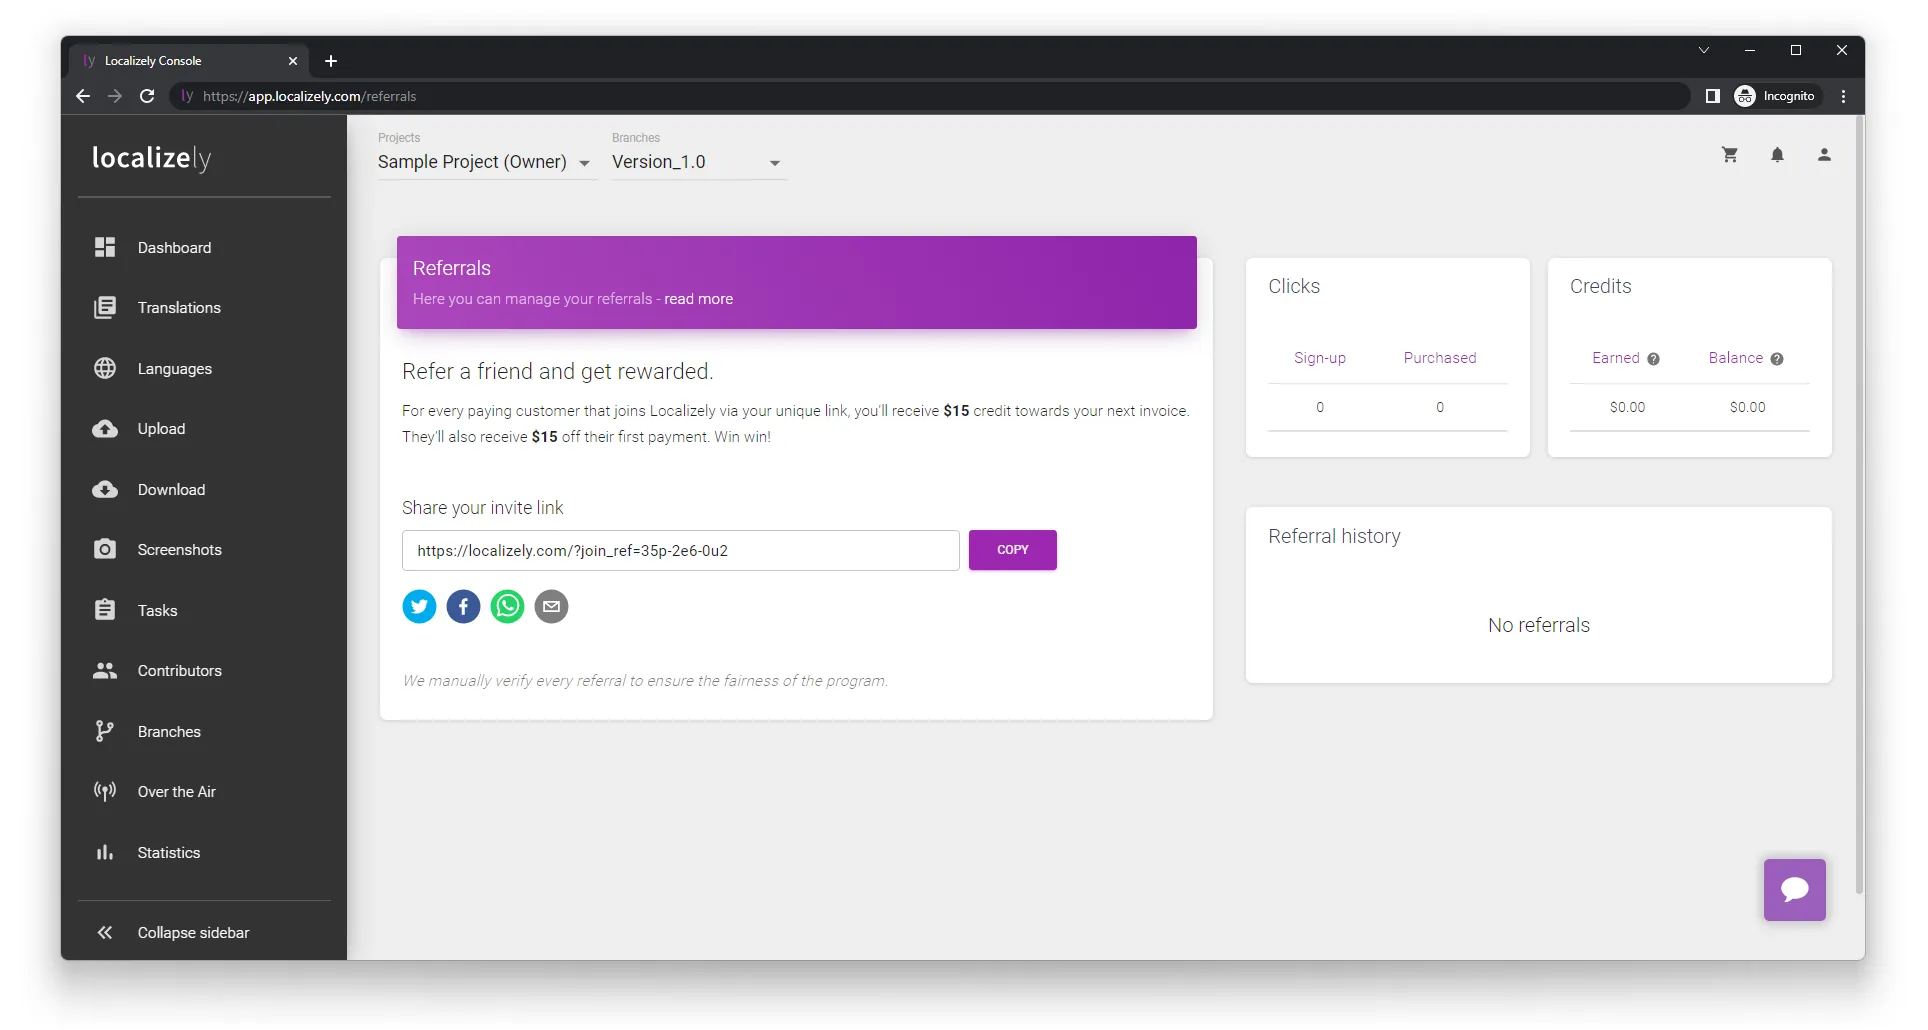Viewport: 1928px width, 1030px height.
Task: Click the localizely logo
Action: coord(152,158)
